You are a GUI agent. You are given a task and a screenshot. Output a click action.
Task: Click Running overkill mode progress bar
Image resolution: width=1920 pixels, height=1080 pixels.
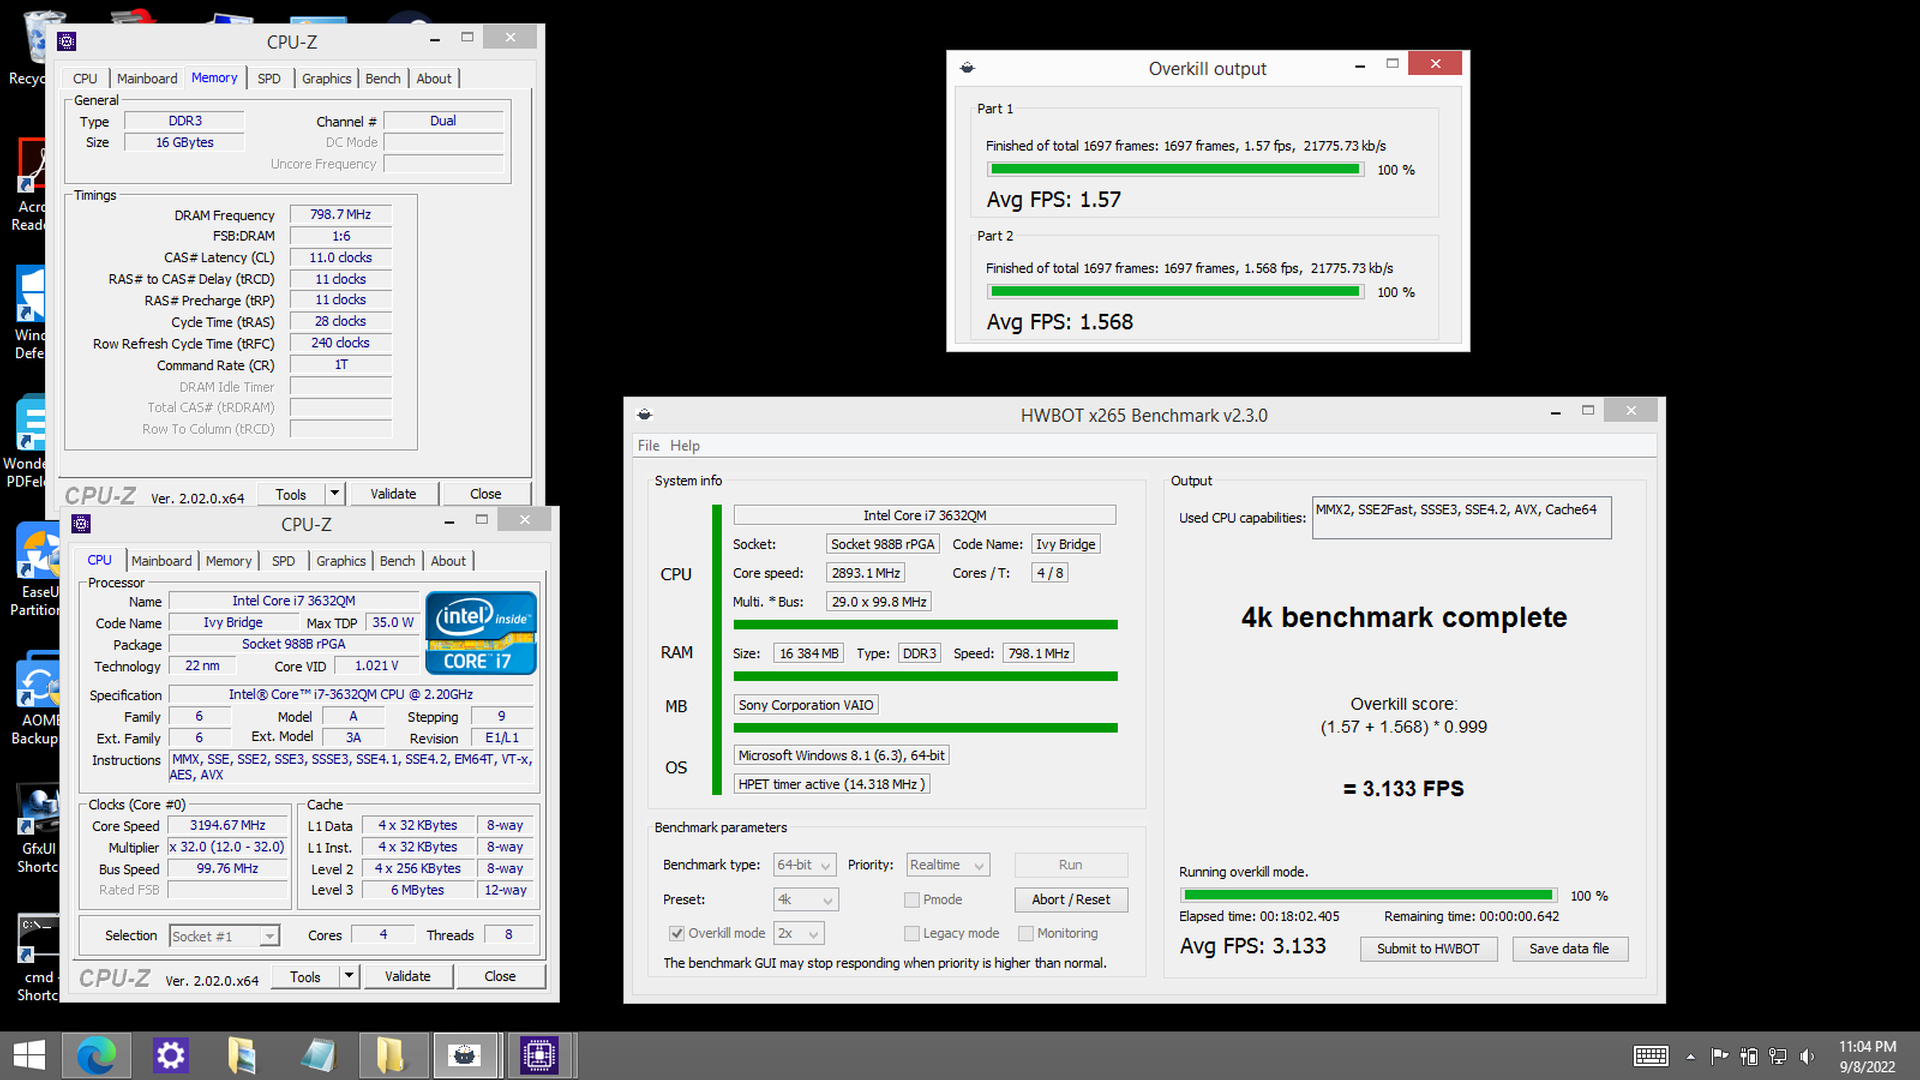pyautogui.click(x=1369, y=896)
